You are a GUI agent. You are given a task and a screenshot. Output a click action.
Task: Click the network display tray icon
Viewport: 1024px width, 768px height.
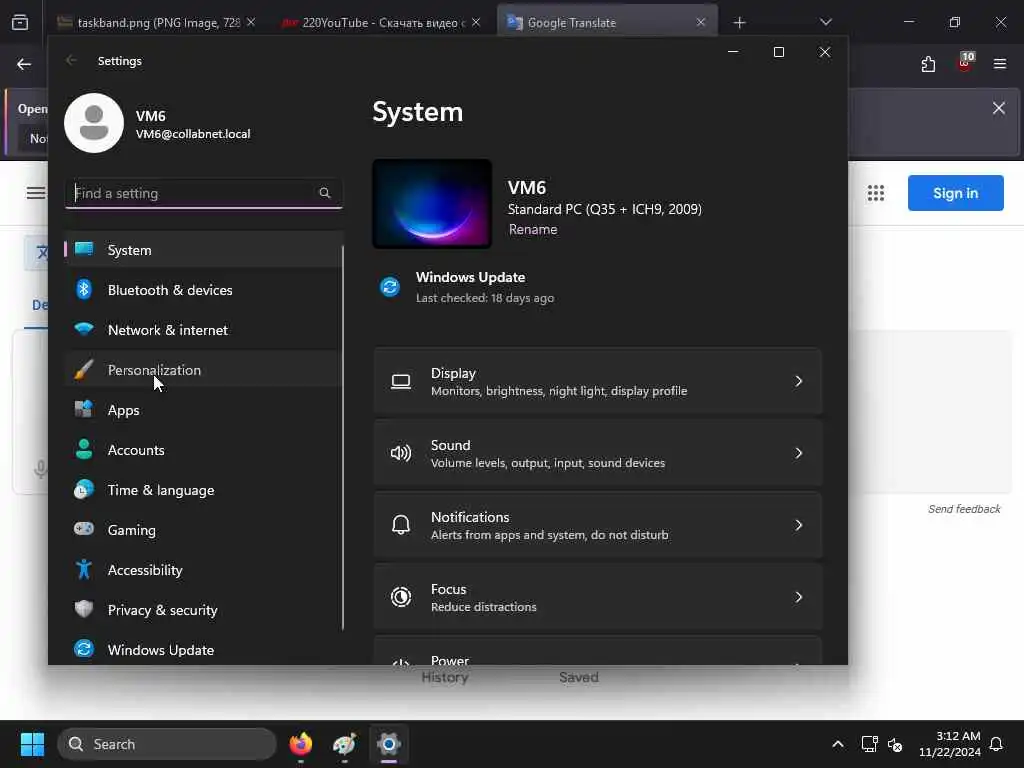(869, 744)
